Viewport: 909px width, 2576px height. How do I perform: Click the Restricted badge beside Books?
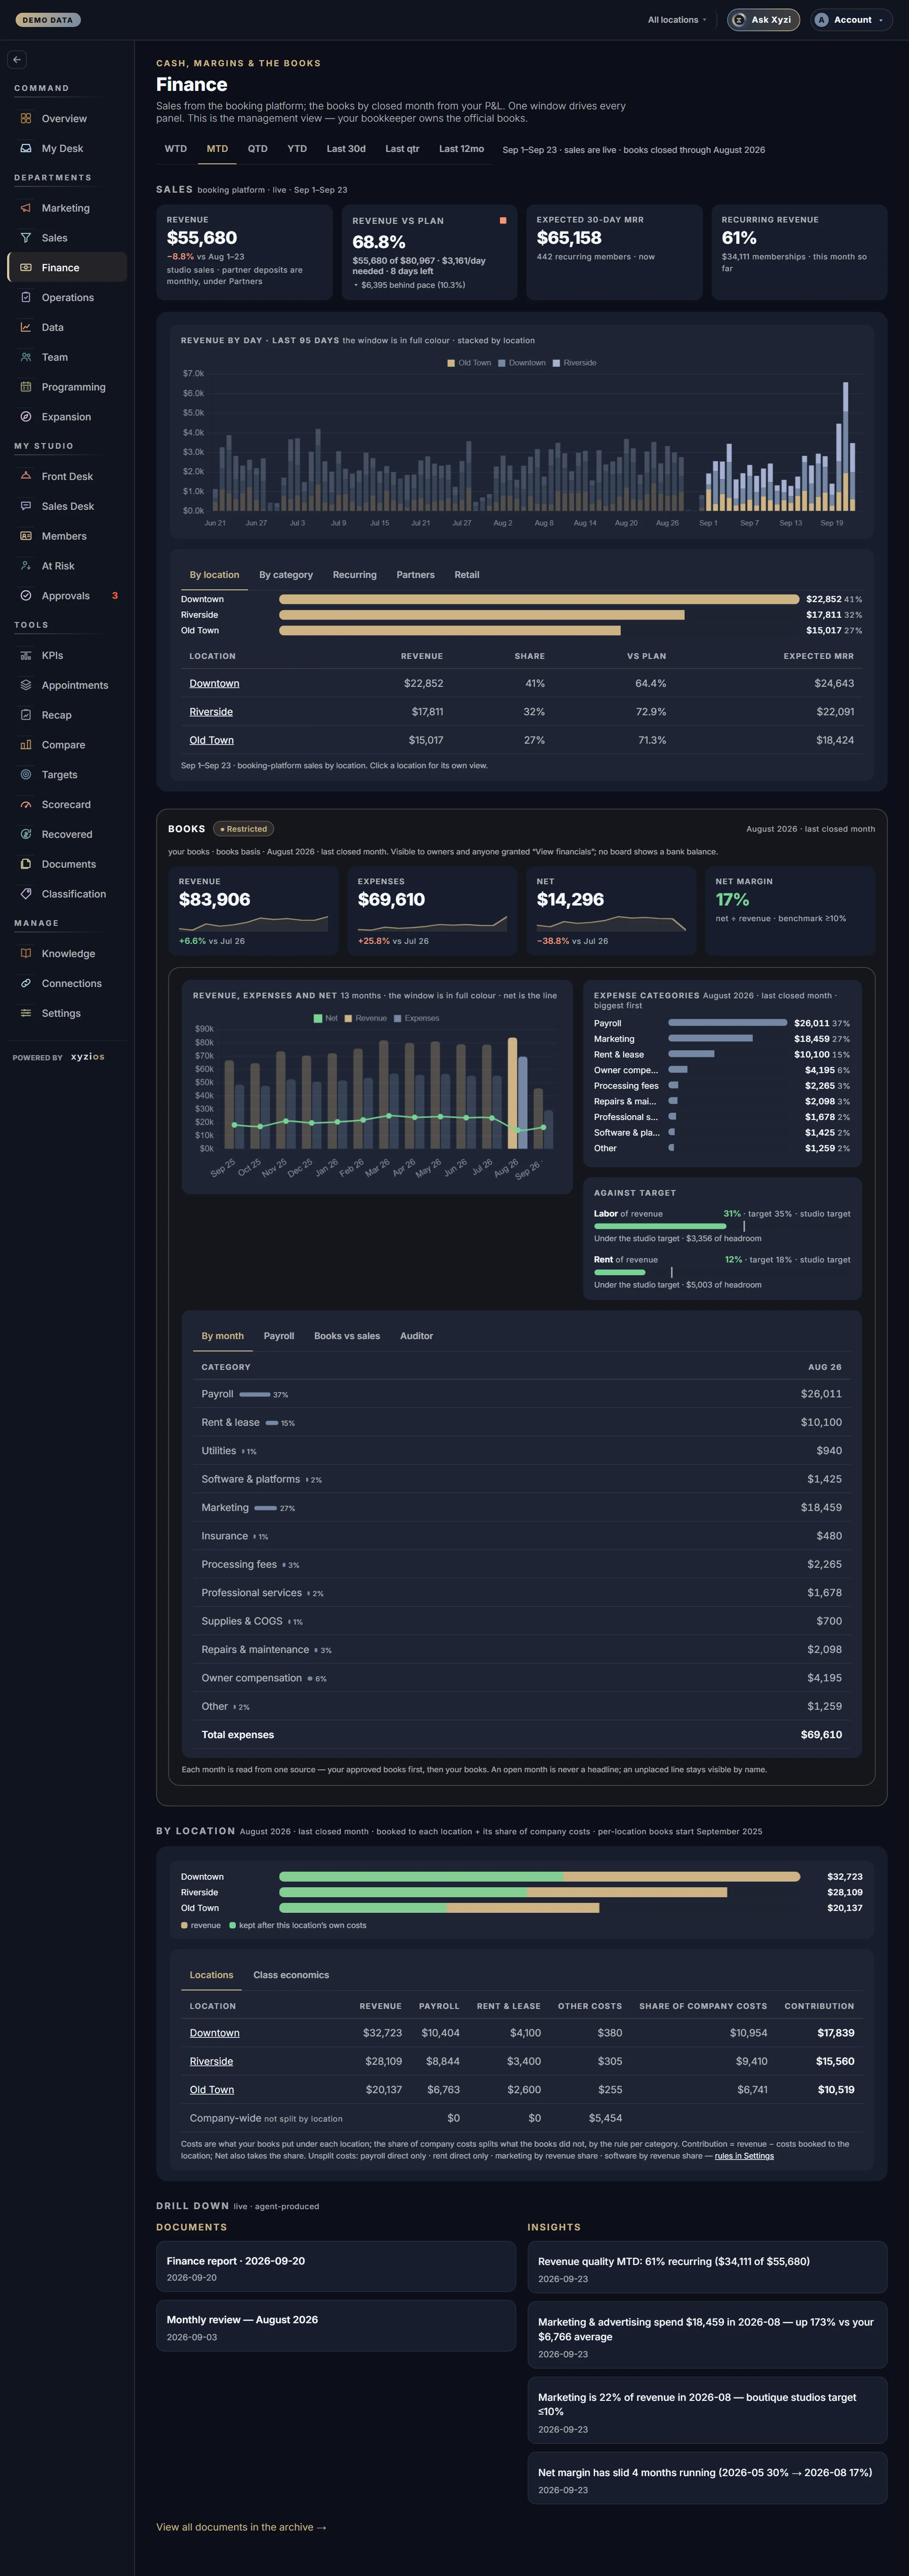point(243,829)
